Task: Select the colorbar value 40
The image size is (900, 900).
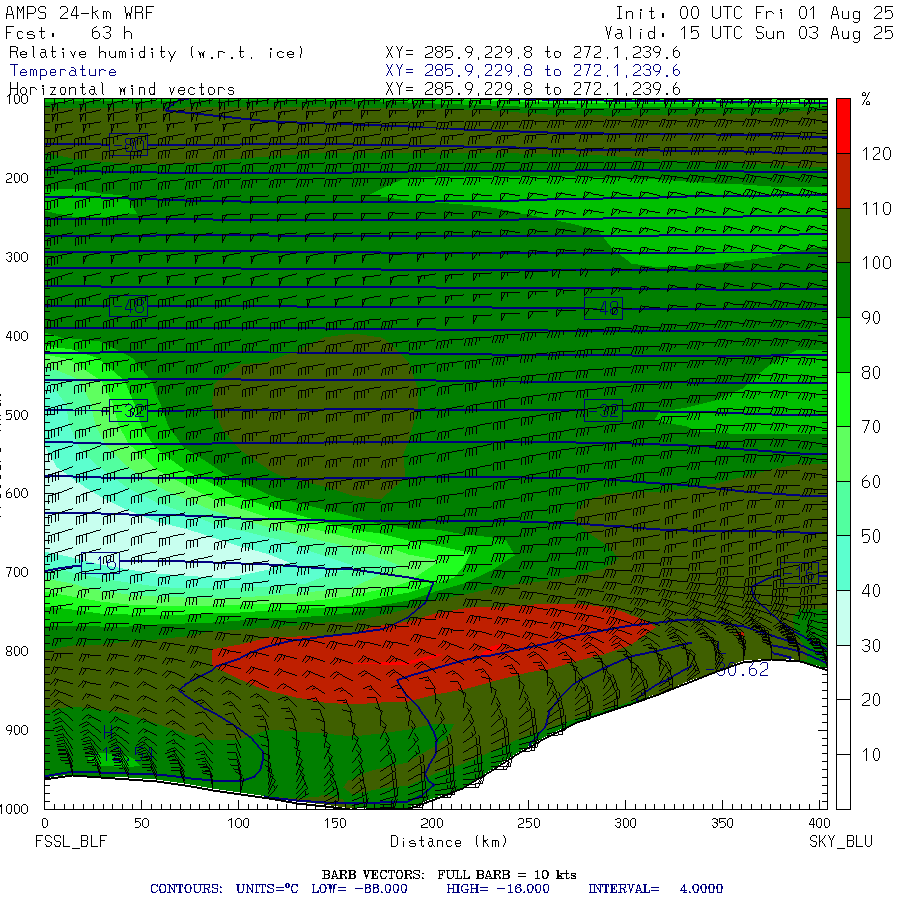Action: point(871,591)
